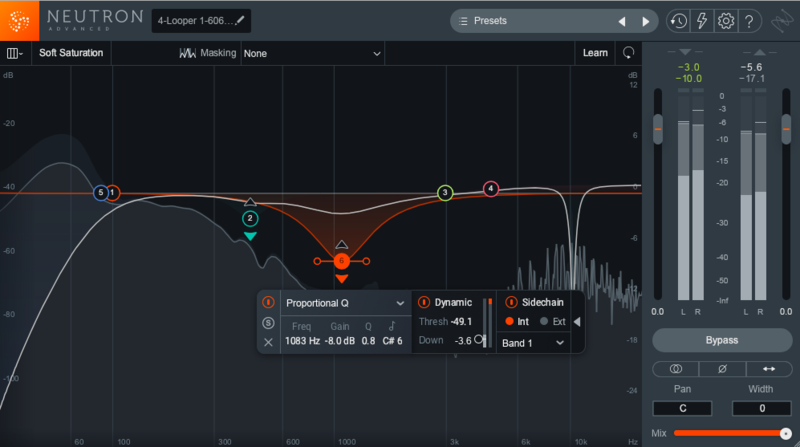Click the Bypass button
This screenshot has width=800, height=447.
tap(721, 340)
